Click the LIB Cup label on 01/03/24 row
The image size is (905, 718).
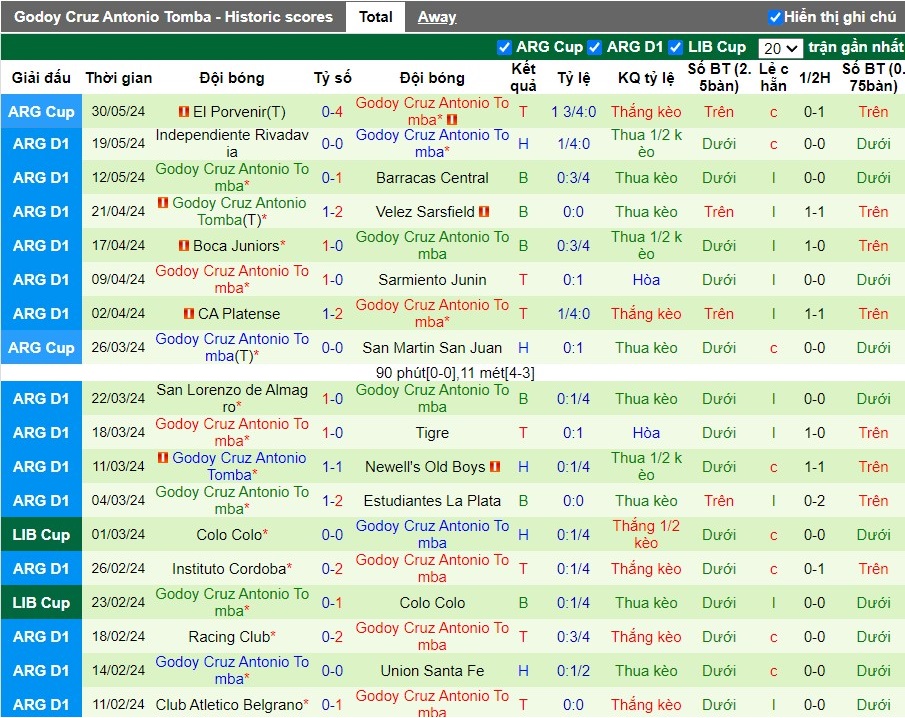[x=41, y=534]
